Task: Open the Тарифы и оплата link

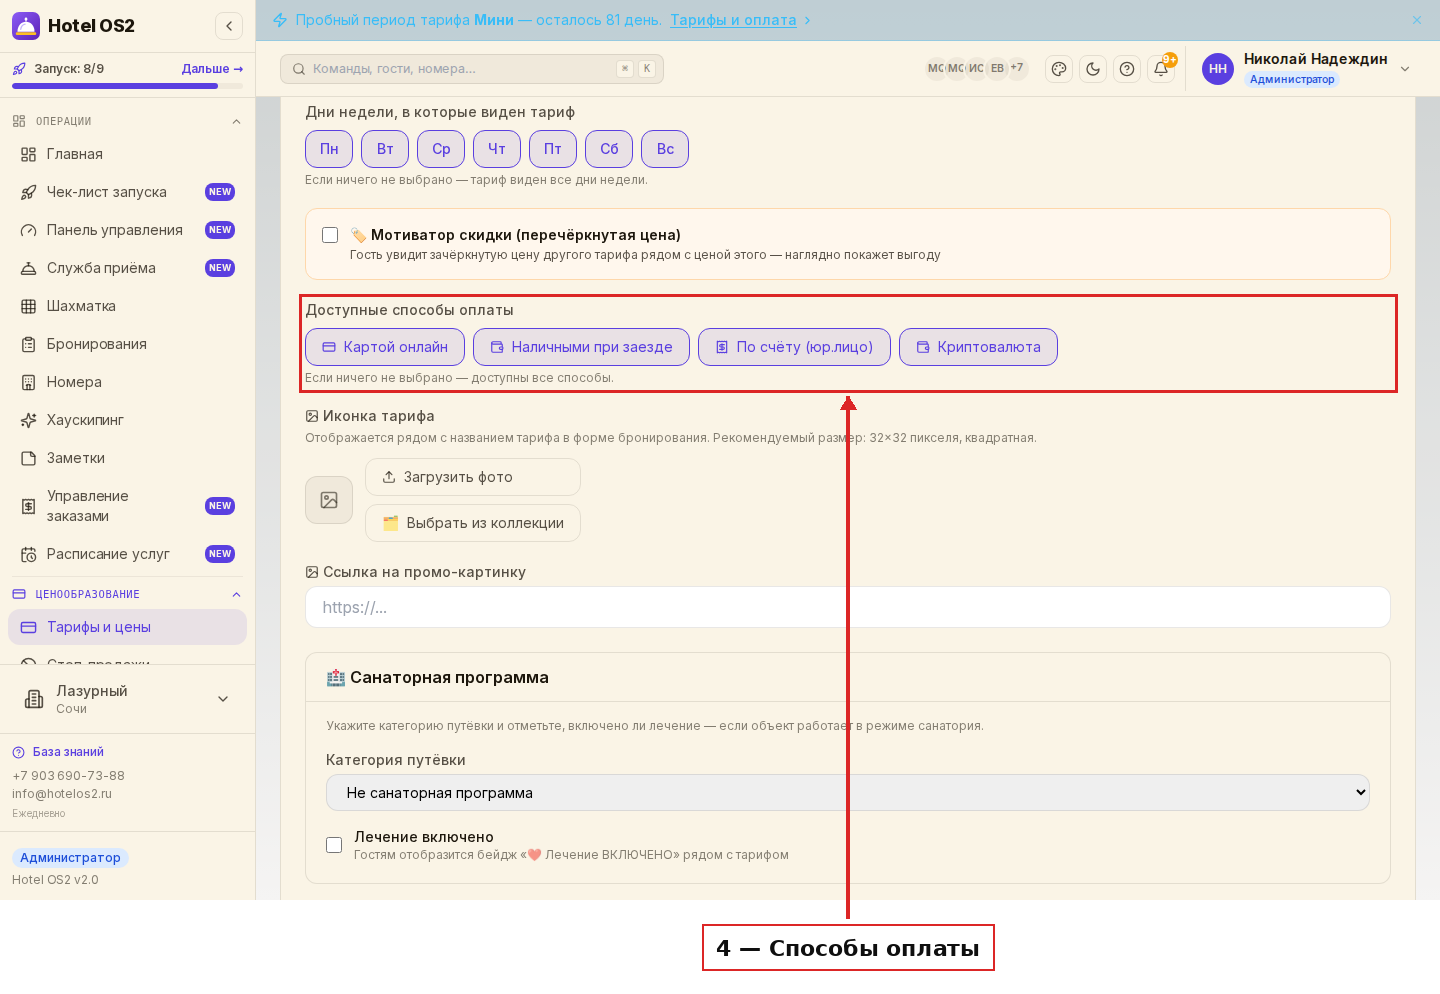Action: point(733,20)
